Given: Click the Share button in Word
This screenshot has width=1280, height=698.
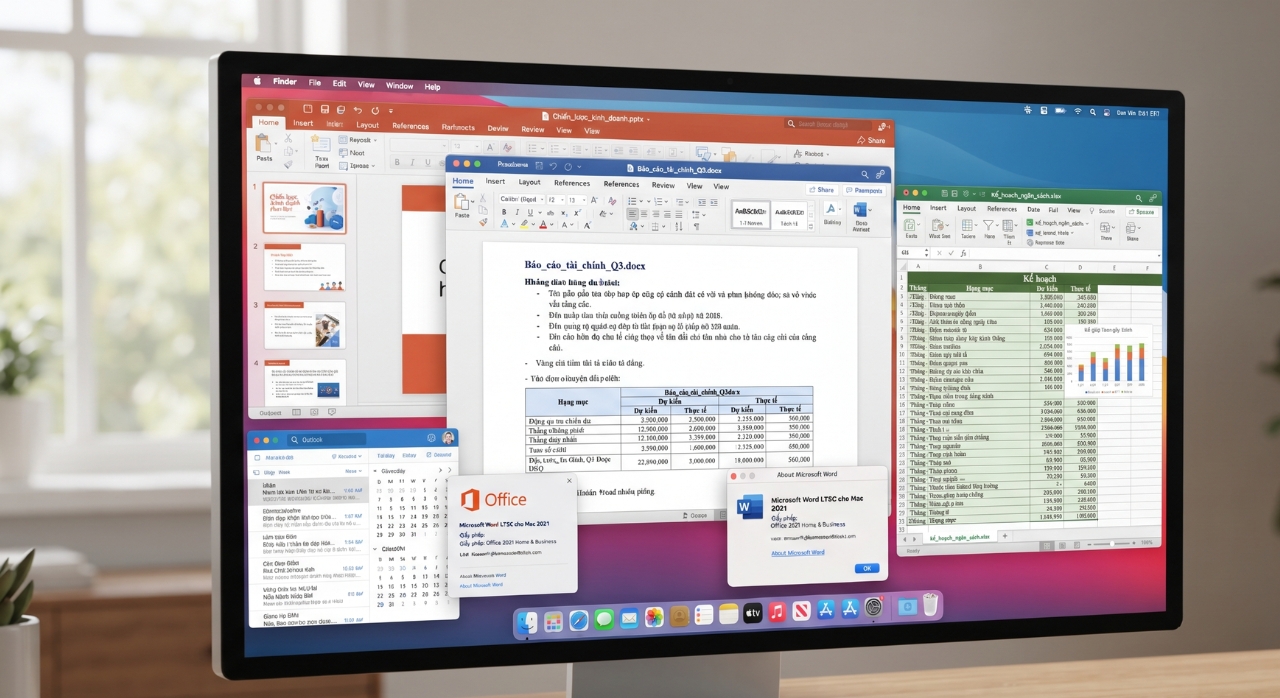Looking at the screenshot, I should coord(821,190).
